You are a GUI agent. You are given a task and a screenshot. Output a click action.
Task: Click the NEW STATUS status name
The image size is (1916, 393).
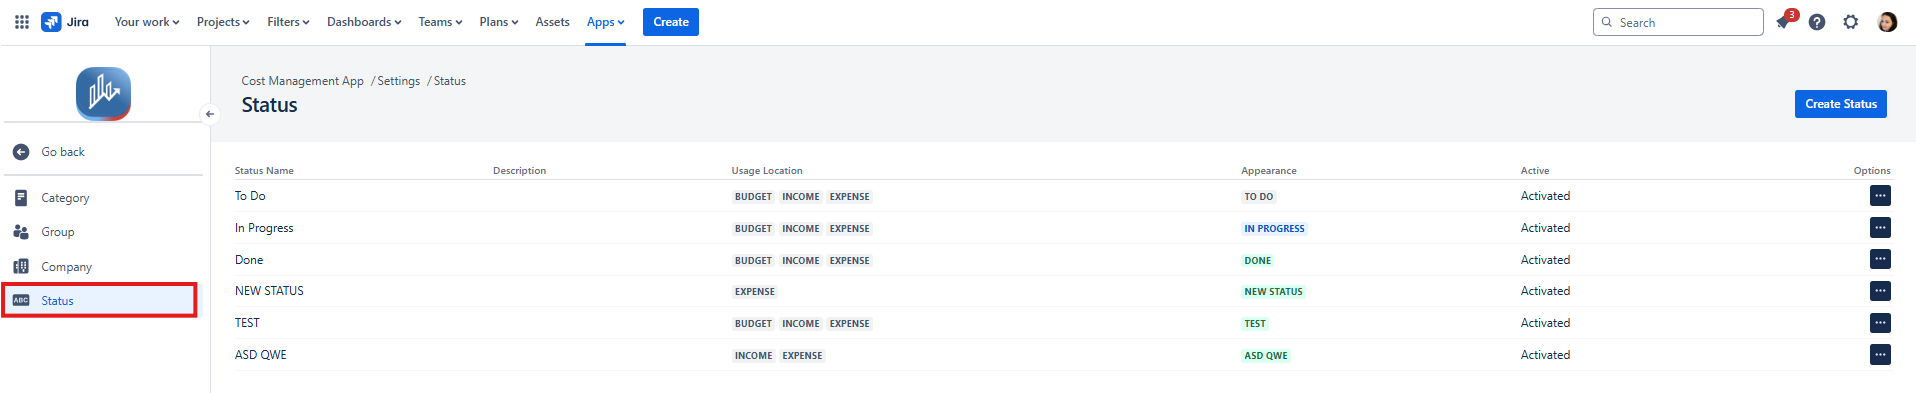[269, 291]
